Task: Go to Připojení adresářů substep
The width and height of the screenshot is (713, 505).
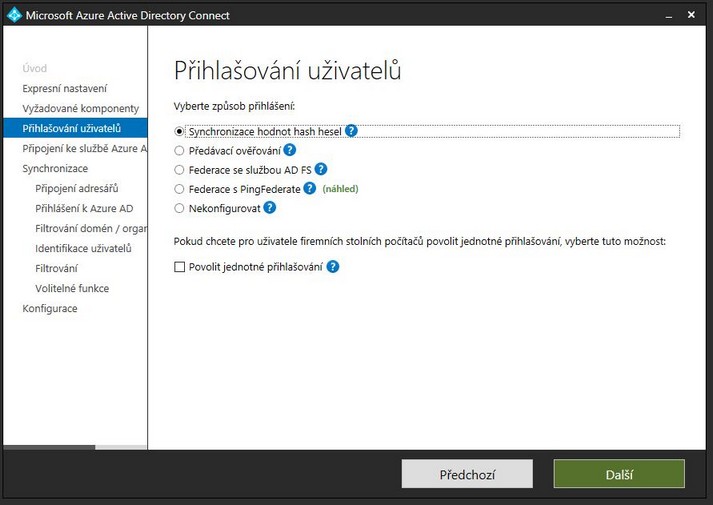Action: coord(76,188)
